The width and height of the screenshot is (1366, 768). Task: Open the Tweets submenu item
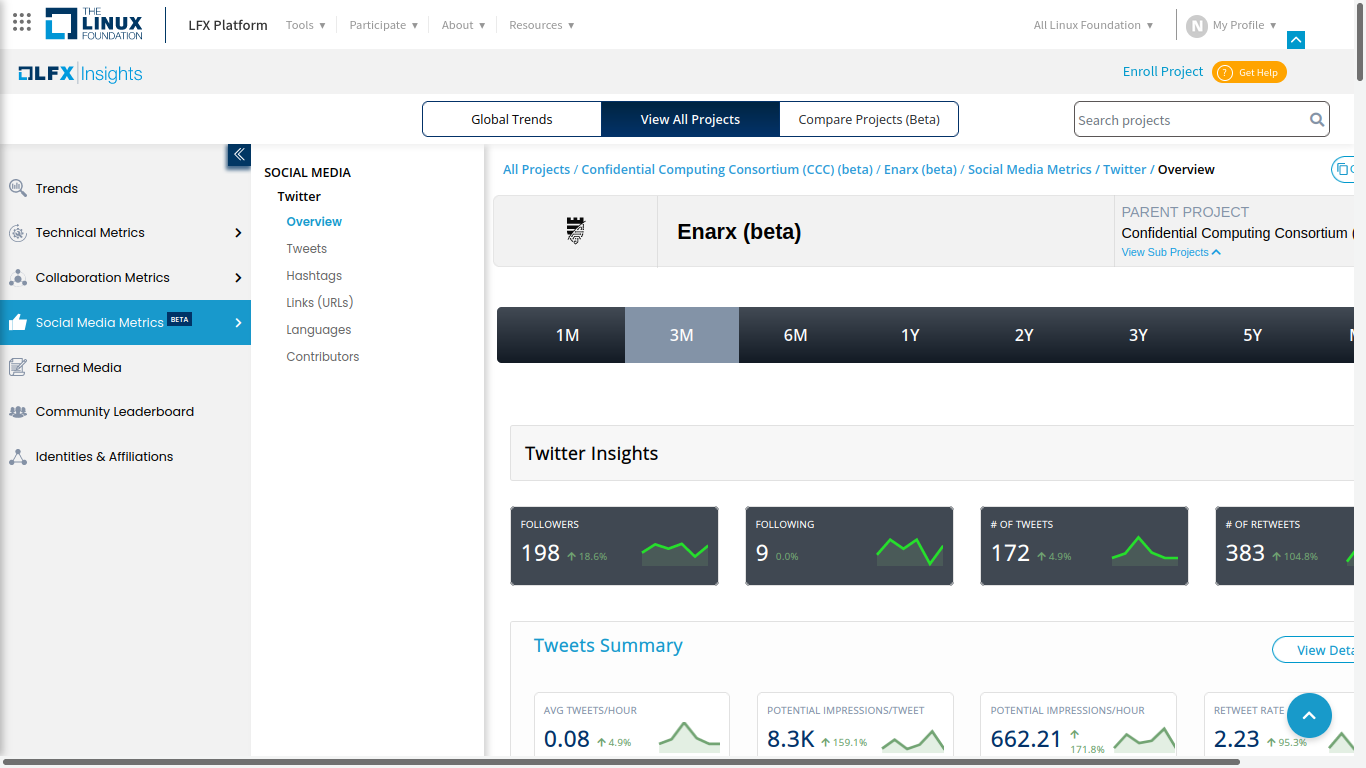[307, 249]
